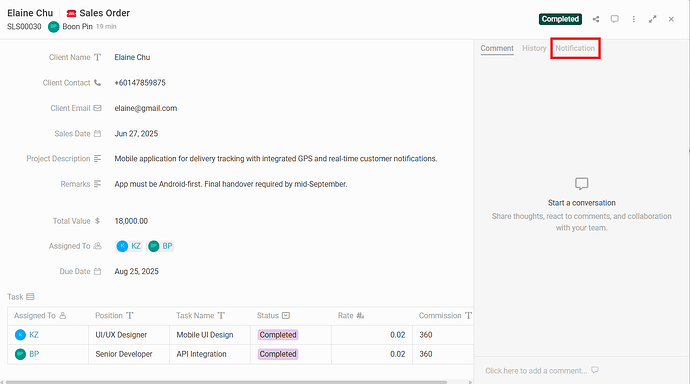This screenshot has width=690, height=384.
Task: Click the email elaine@gmail.com
Action: 146,108
